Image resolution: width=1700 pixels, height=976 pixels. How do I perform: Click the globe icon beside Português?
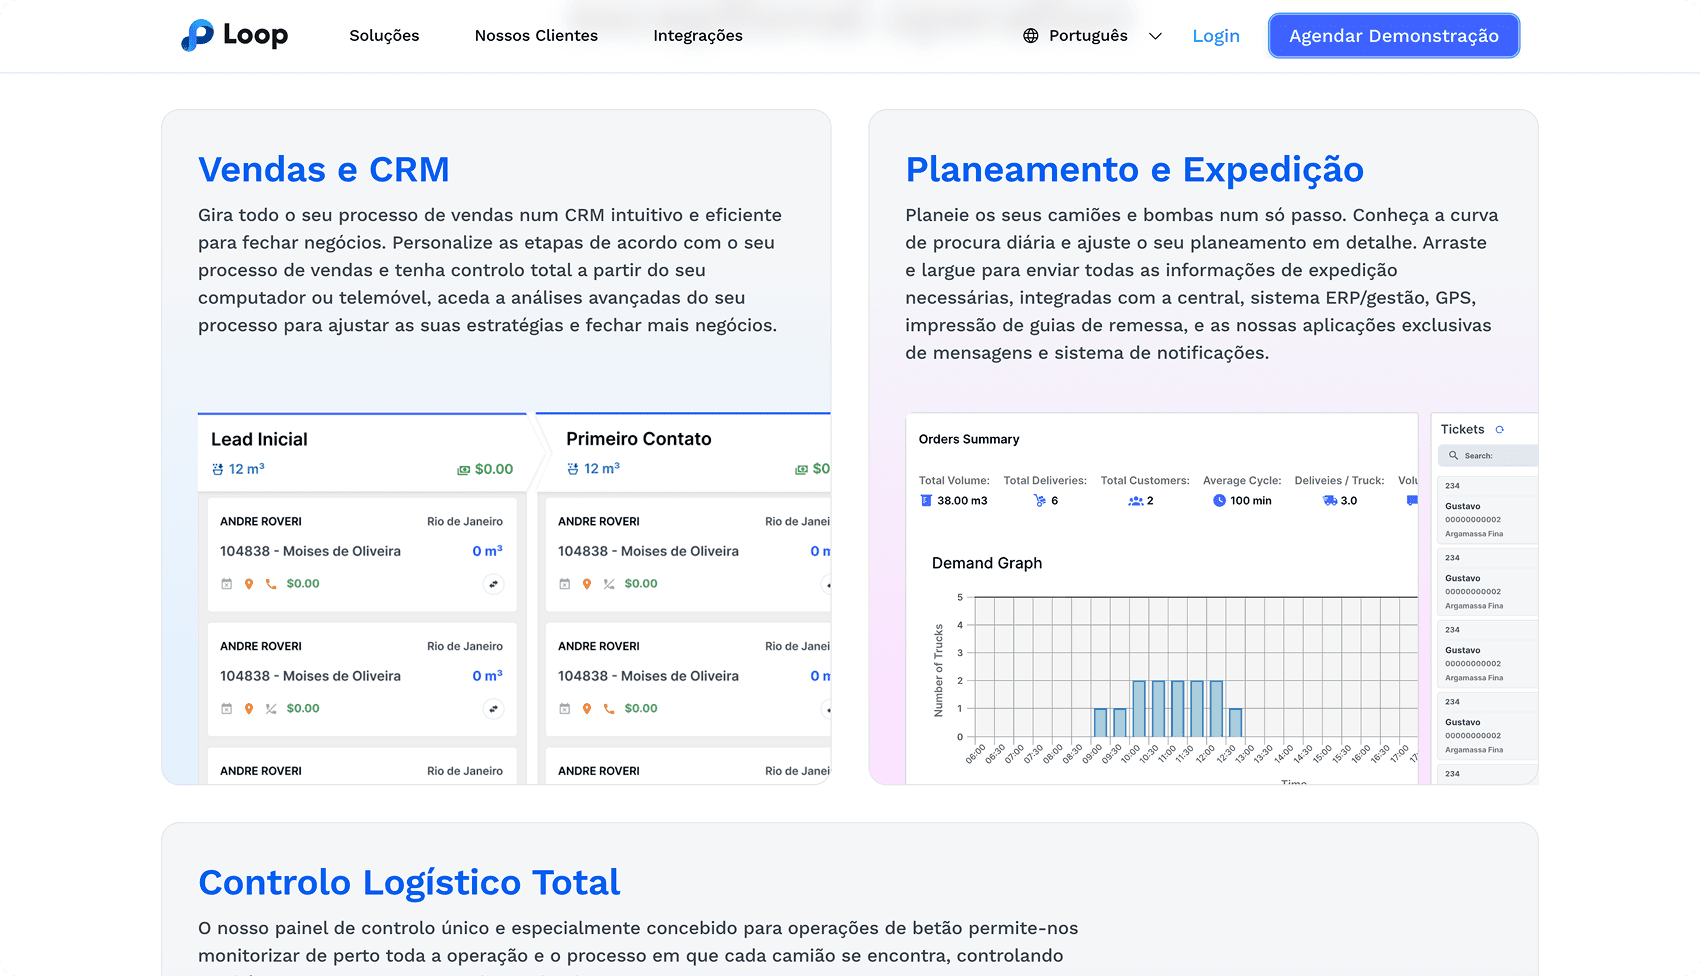1030,36
